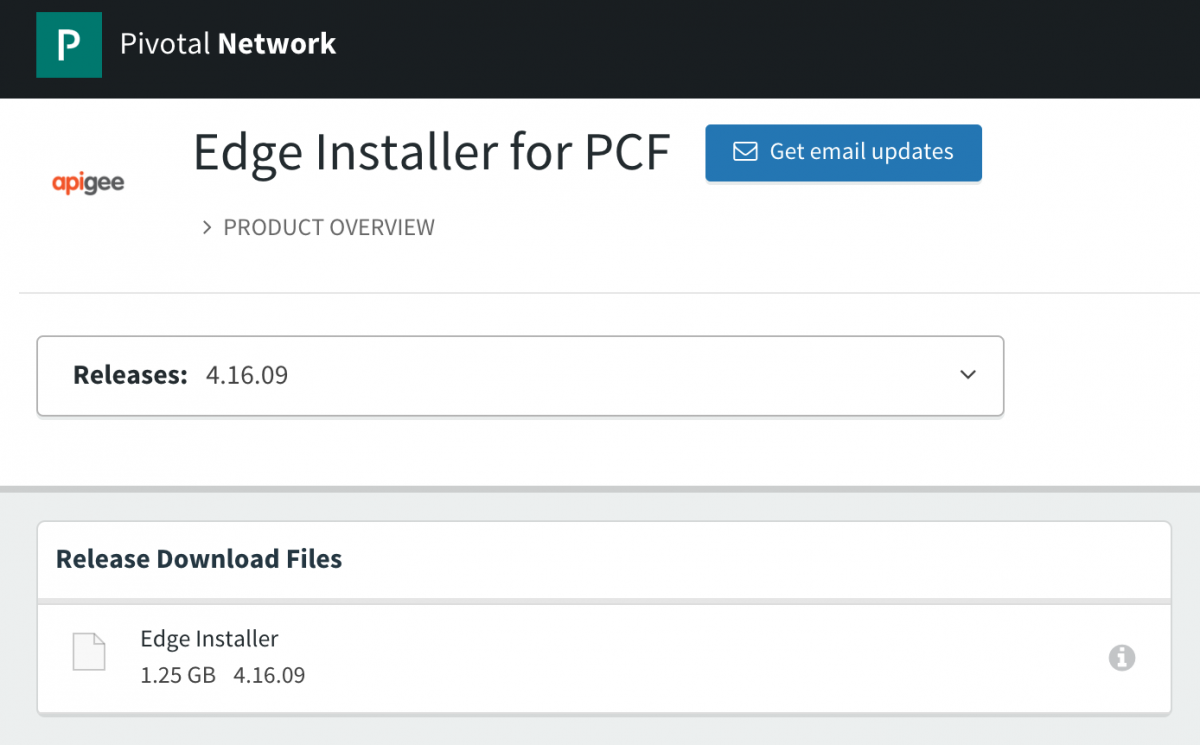Click the envelope icon on email updates button

(745, 151)
